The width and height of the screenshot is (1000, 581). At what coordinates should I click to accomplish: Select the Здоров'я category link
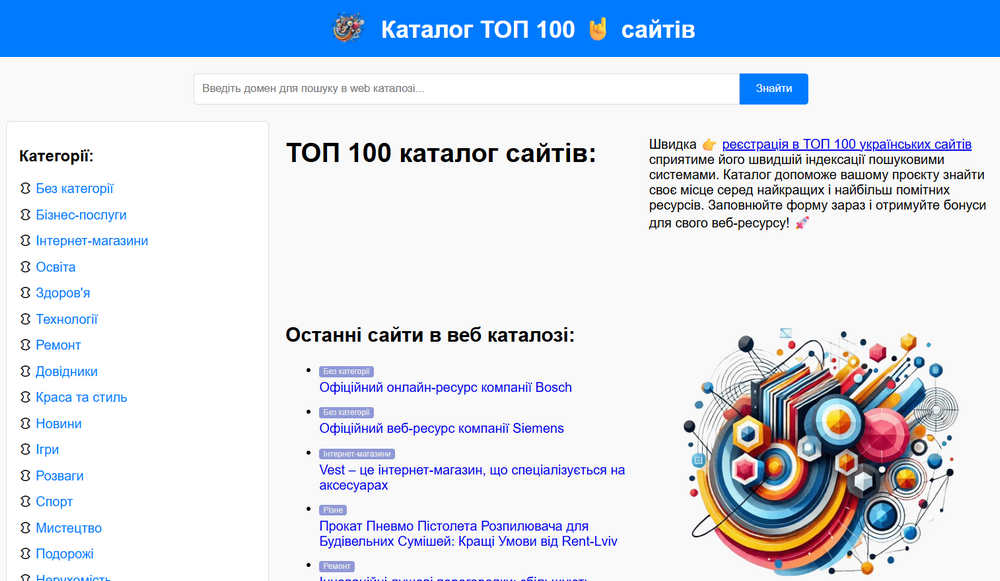click(x=63, y=293)
